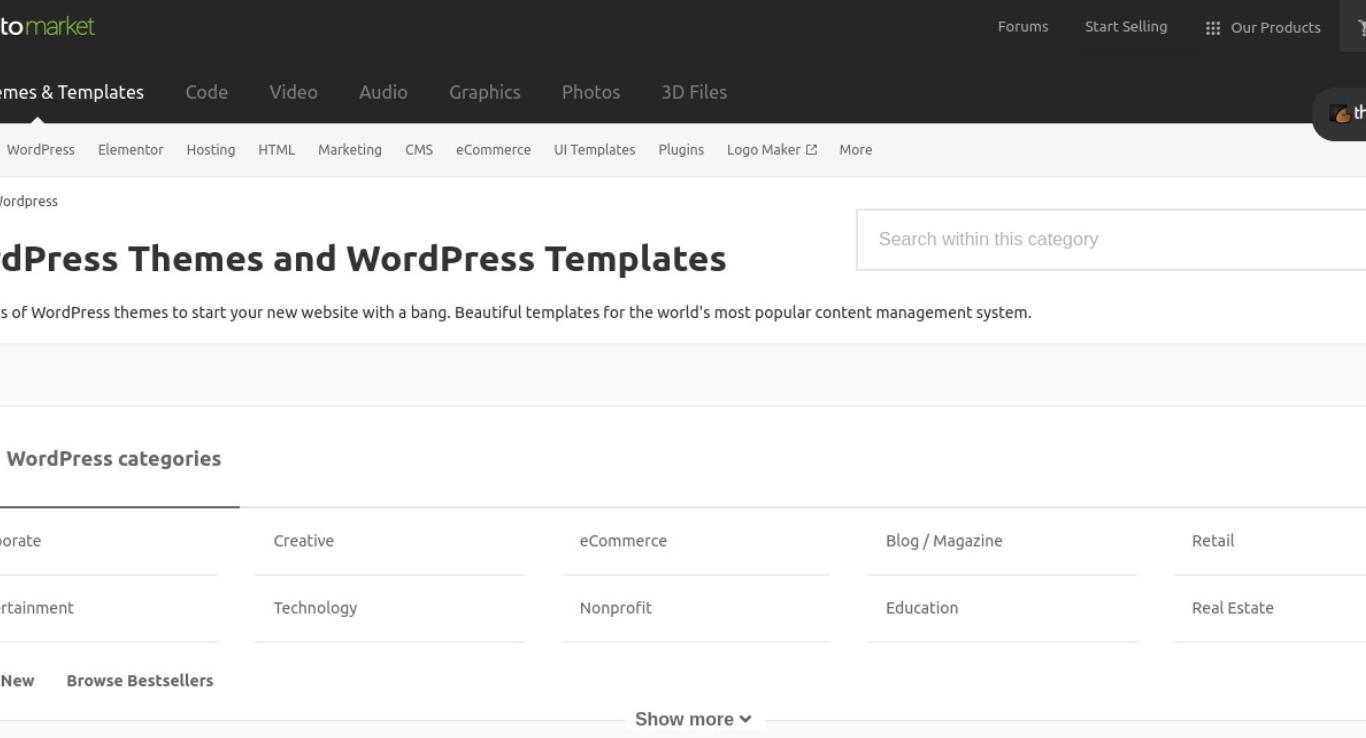This screenshot has width=1366, height=738.
Task: Open the eCommerce category in the list
Action: (623, 541)
